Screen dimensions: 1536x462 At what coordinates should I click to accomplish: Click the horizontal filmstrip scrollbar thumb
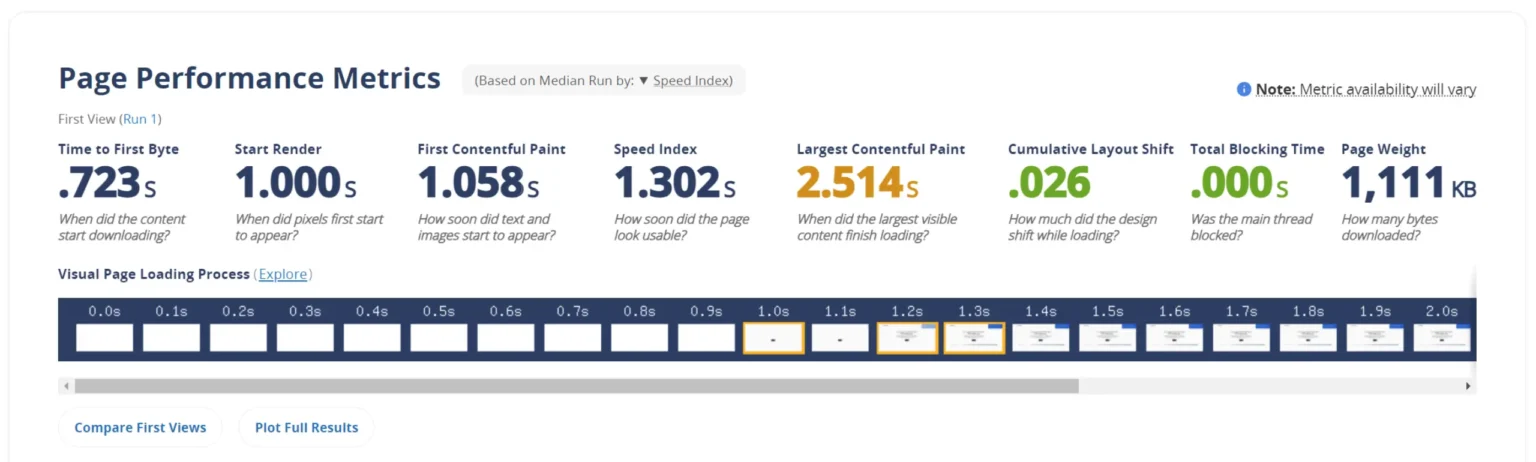click(576, 386)
